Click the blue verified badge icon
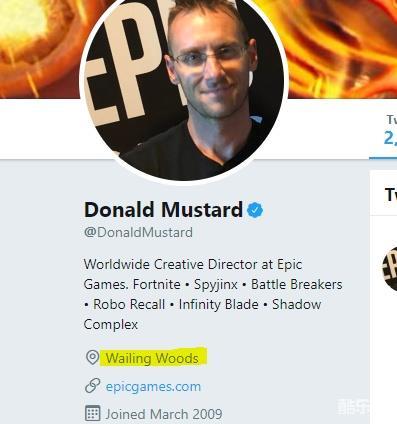Screen dimensions: 397x424 click(x=255, y=210)
